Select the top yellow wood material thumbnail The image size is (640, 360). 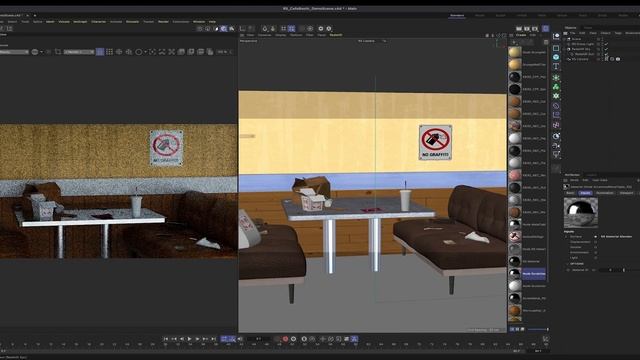click(x=515, y=52)
